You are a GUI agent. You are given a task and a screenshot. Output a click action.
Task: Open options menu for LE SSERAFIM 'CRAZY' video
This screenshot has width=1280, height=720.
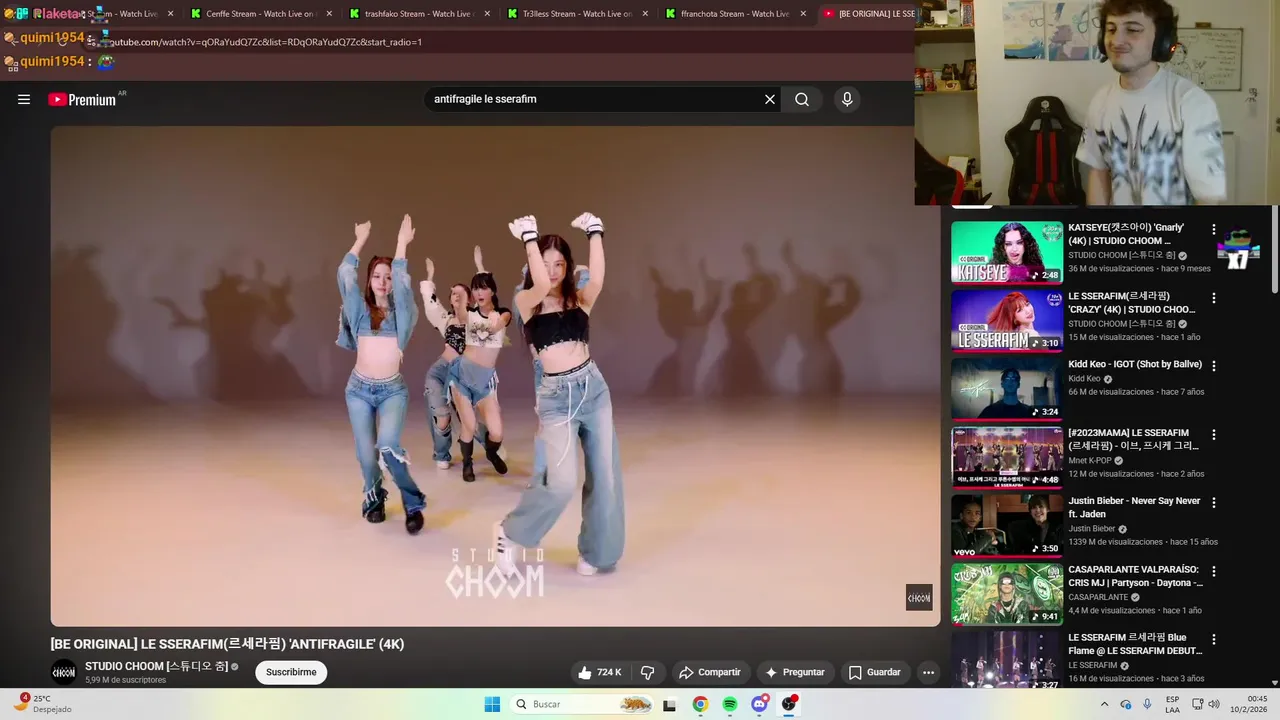click(x=1214, y=298)
